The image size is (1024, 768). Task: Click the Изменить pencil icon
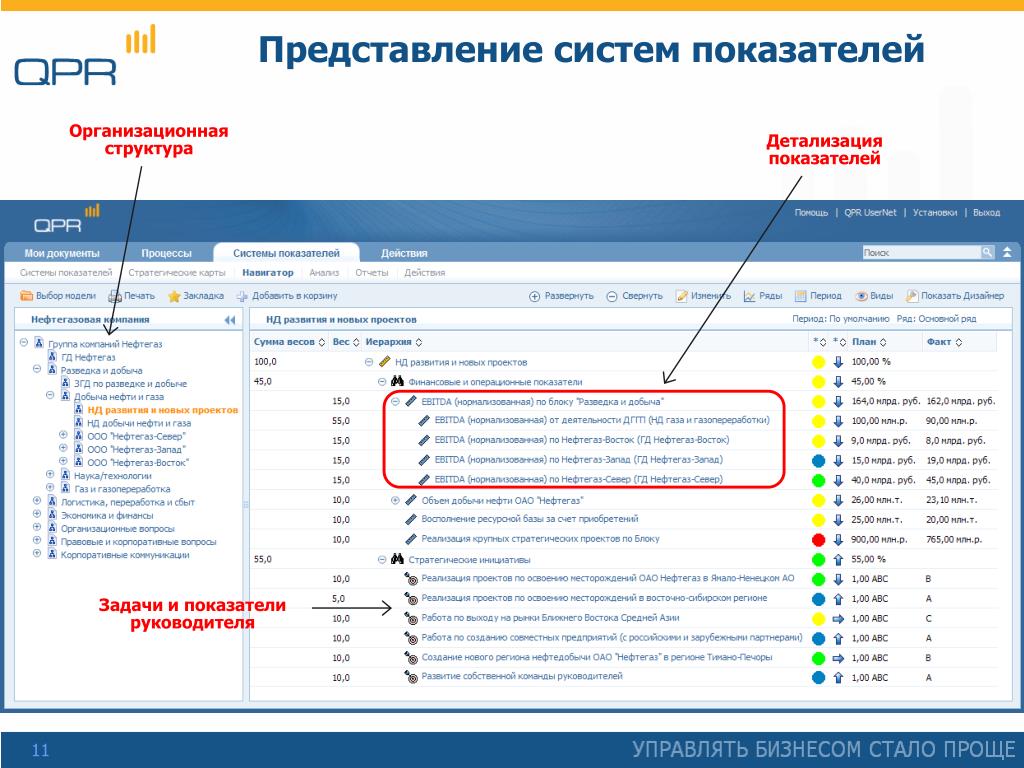pos(682,296)
